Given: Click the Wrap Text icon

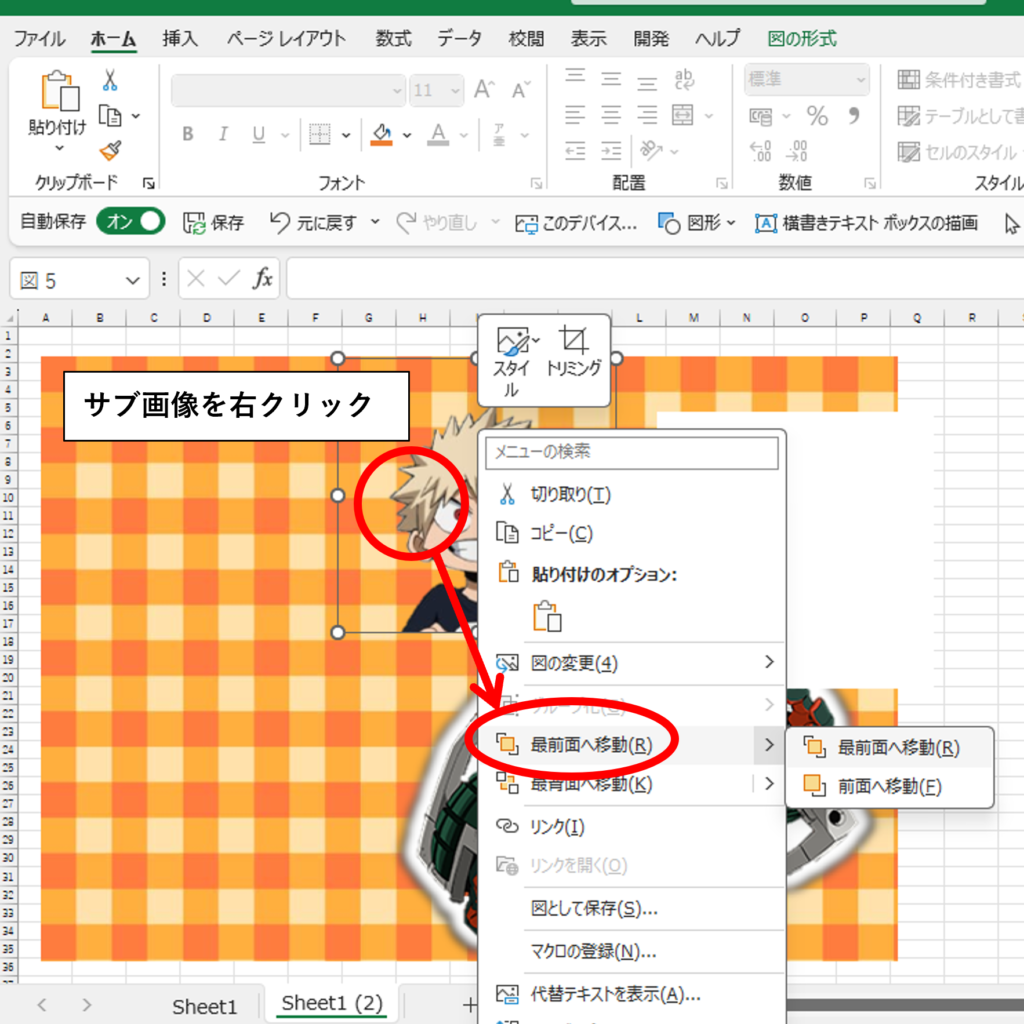Looking at the screenshot, I should [x=684, y=79].
